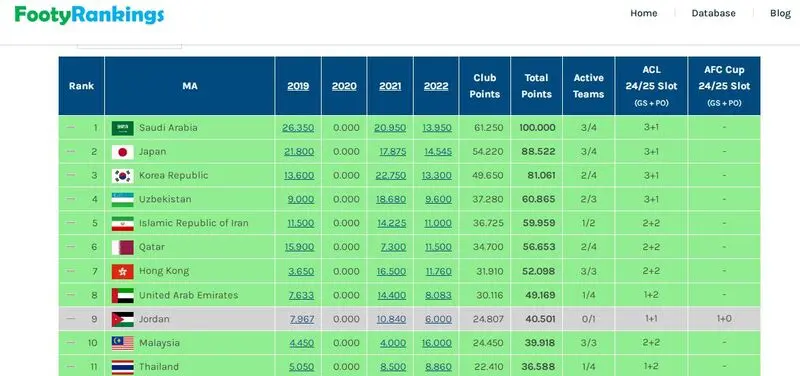The height and width of the screenshot is (376, 800).
Task: Click the Japan flag icon
Action: coord(122,152)
